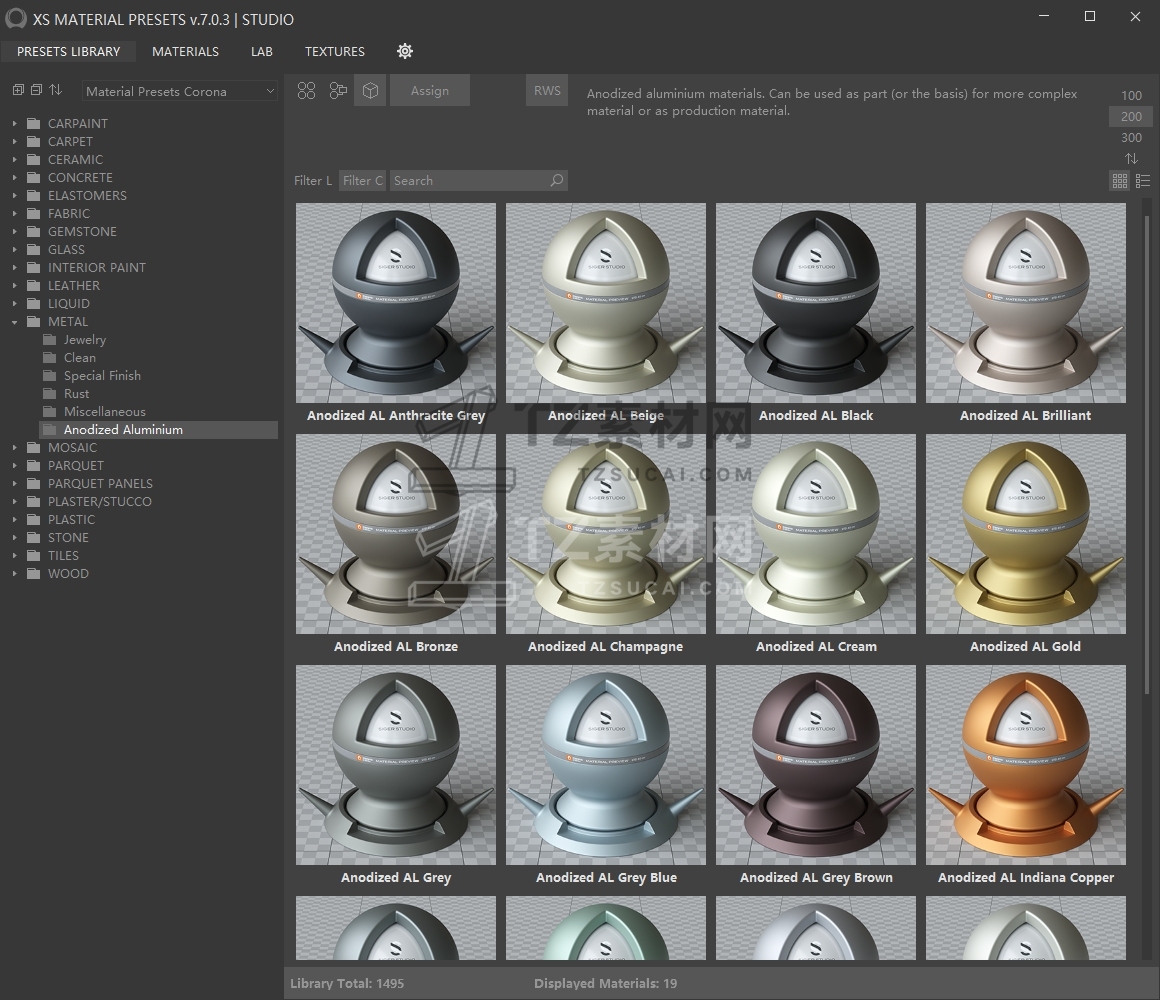Set thumbnail size to 300
This screenshot has height=1000, width=1160.
tap(1131, 138)
